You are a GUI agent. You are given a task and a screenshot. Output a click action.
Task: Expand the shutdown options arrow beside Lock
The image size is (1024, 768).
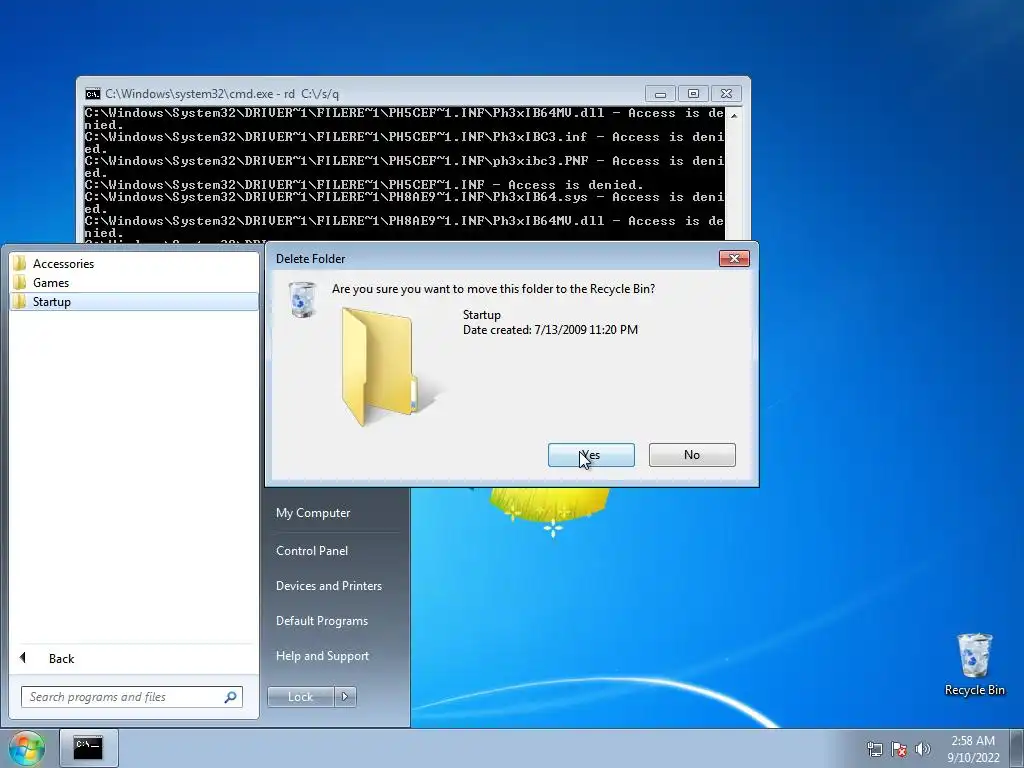345,697
